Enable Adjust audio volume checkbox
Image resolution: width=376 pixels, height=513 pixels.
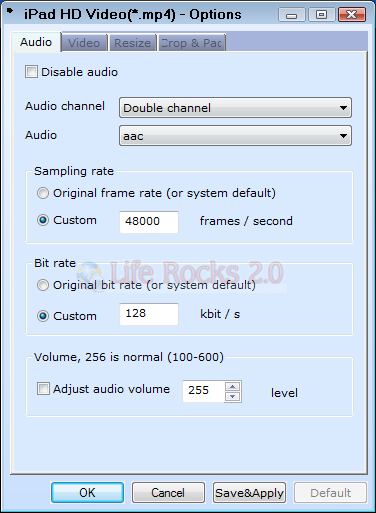[43, 389]
